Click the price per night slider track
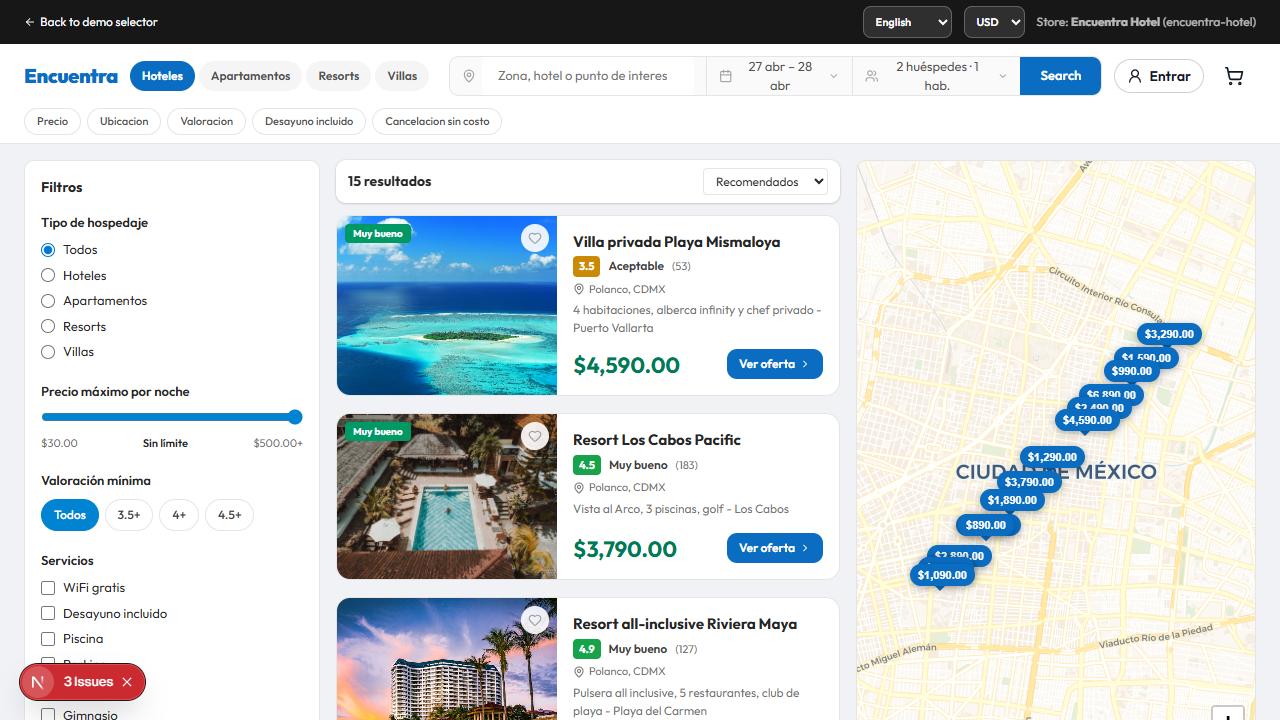This screenshot has width=1280, height=720. pyautogui.click(x=172, y=417)
